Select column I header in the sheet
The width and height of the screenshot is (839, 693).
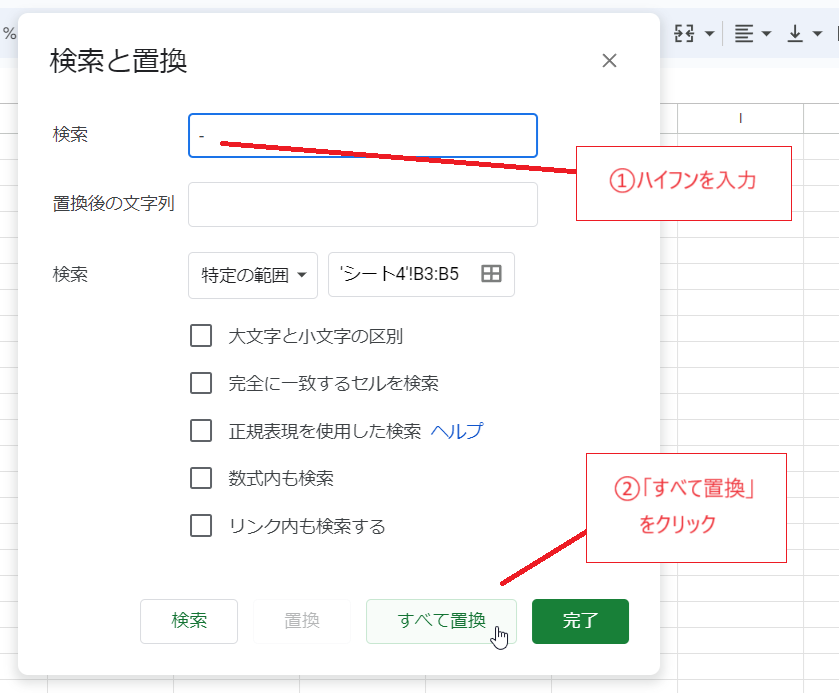741,118
